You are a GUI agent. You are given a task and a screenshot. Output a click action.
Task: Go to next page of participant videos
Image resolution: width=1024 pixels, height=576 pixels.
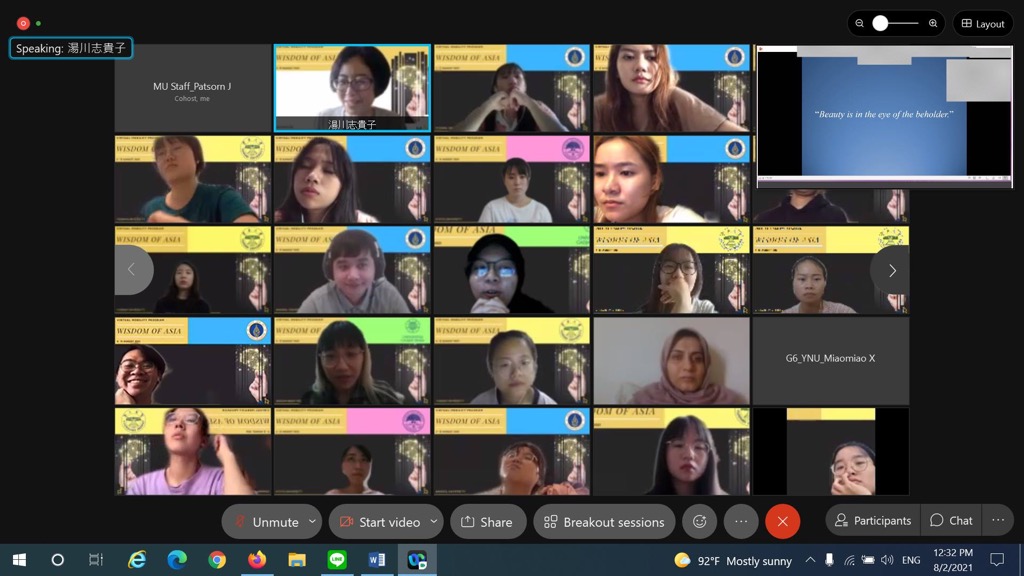coord(891,270)
